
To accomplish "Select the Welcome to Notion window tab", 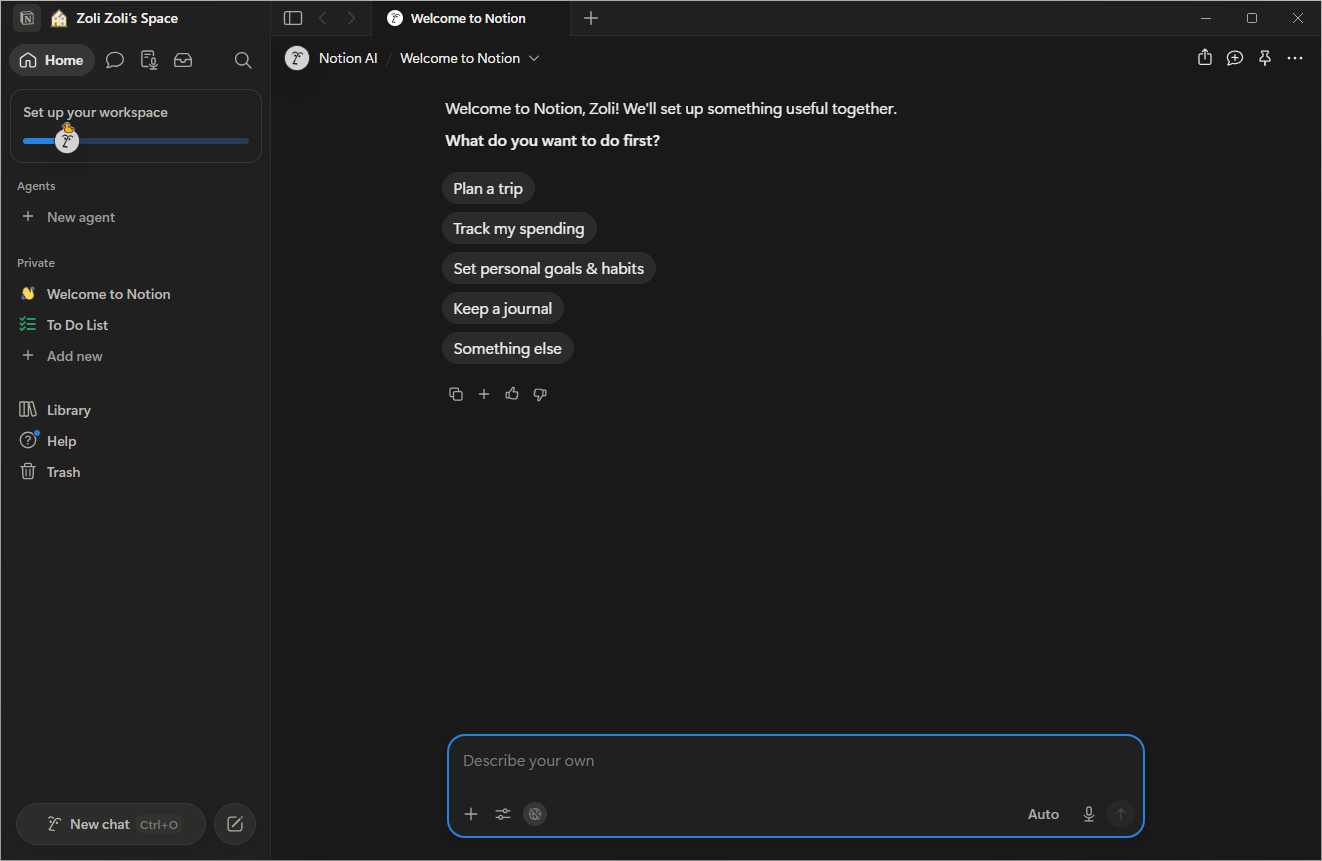I will [x=470, y=18].
